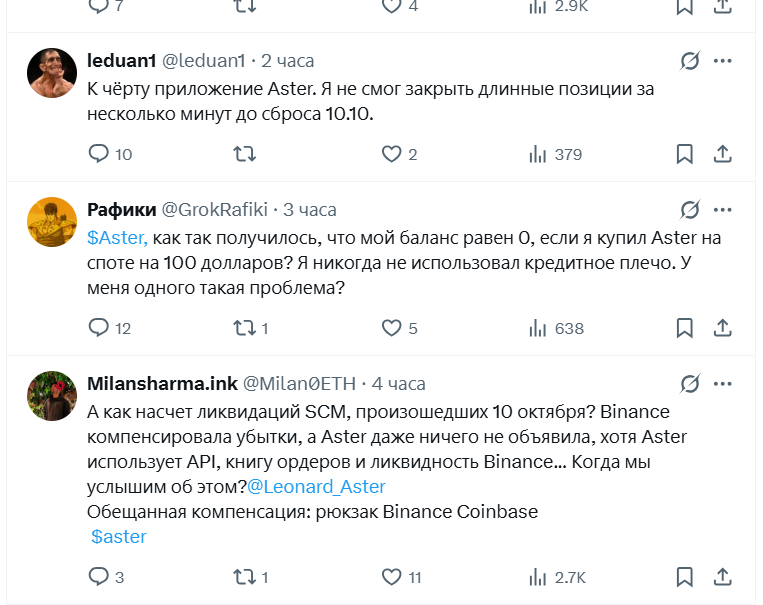Open more options for Milansharma.ink post

click(723, 383)
